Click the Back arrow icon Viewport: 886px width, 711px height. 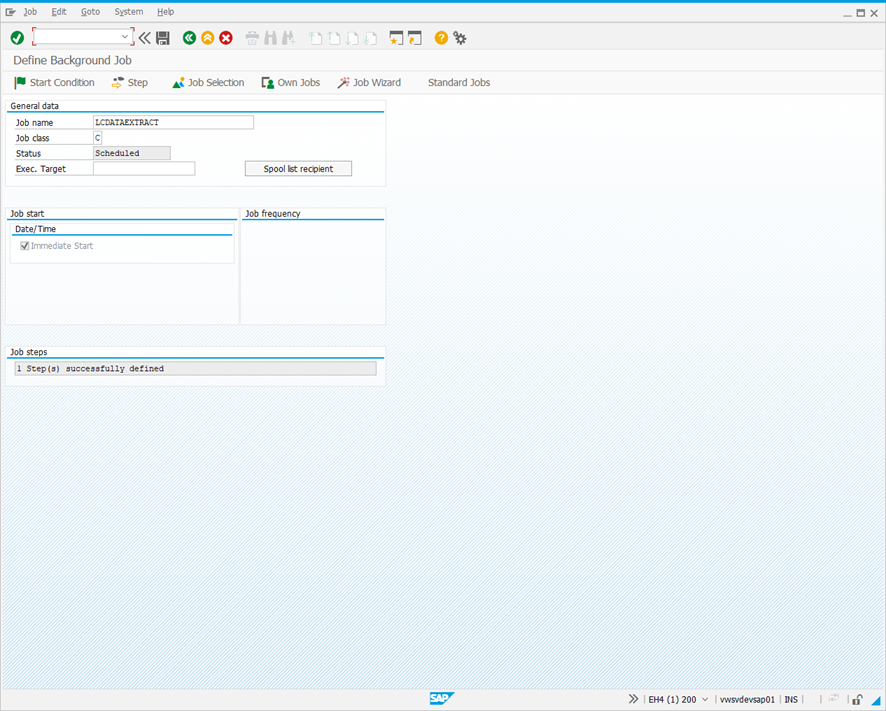(189, 37)
